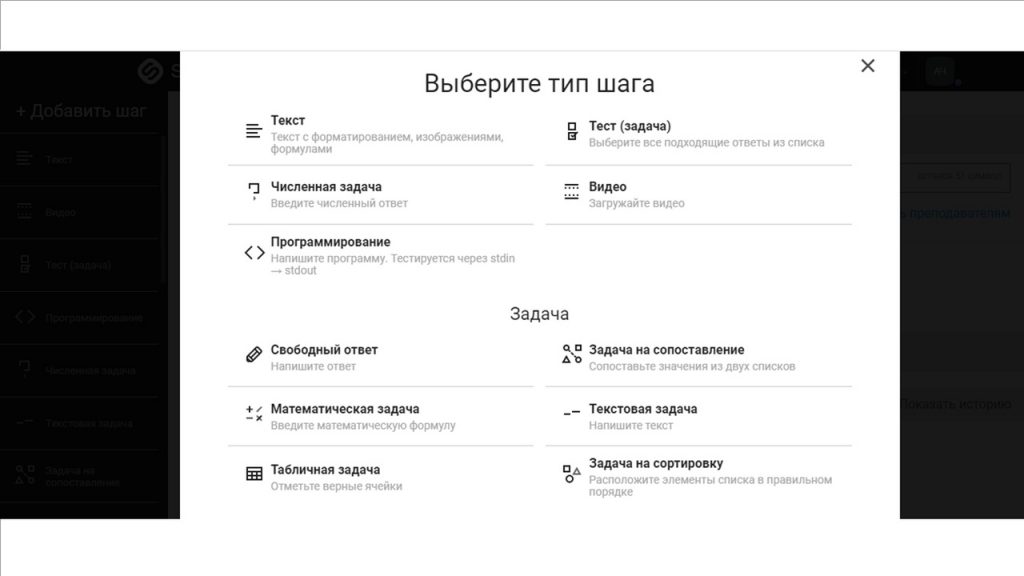The width and height of the screenshot is (1024, 576).
Task: Choose the Свободный ответ pencil icon
Action: [254, 352]
